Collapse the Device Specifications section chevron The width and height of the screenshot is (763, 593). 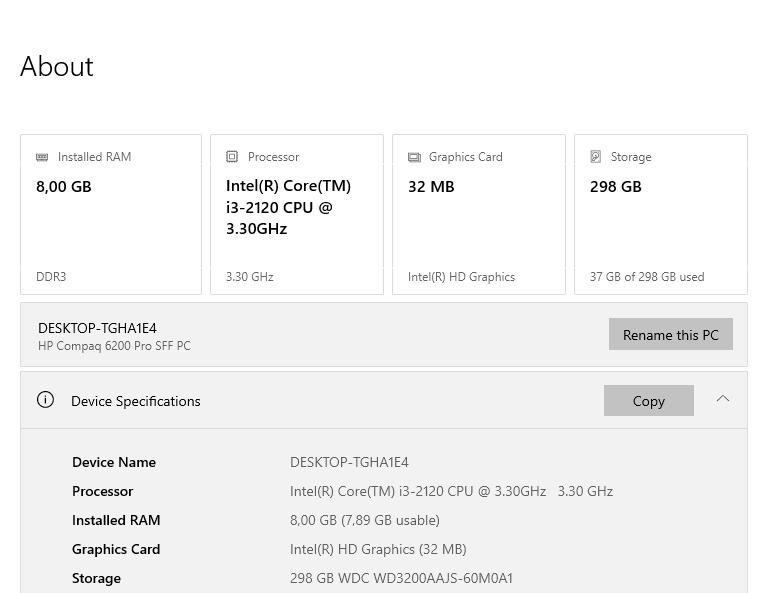tap(723, 399)
